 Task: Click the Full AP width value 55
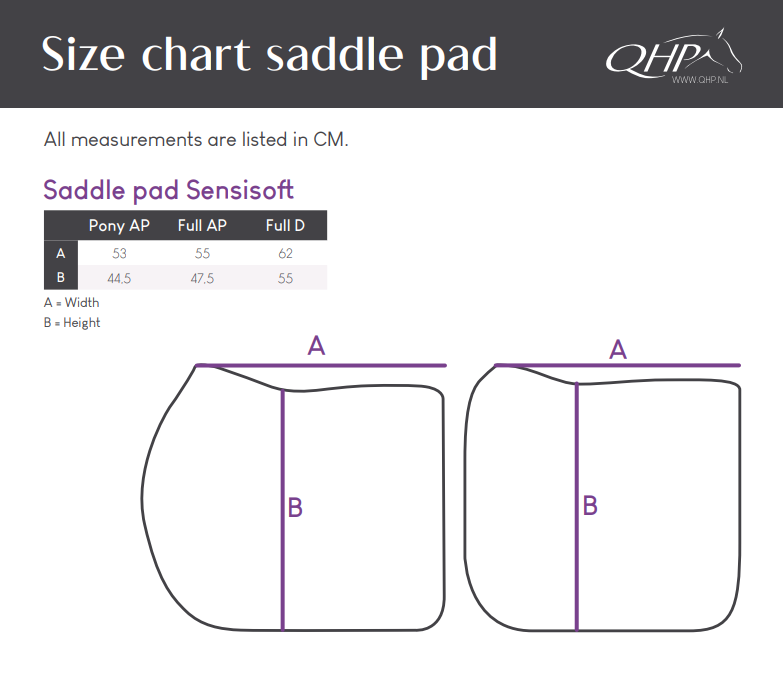coord(202,254)
